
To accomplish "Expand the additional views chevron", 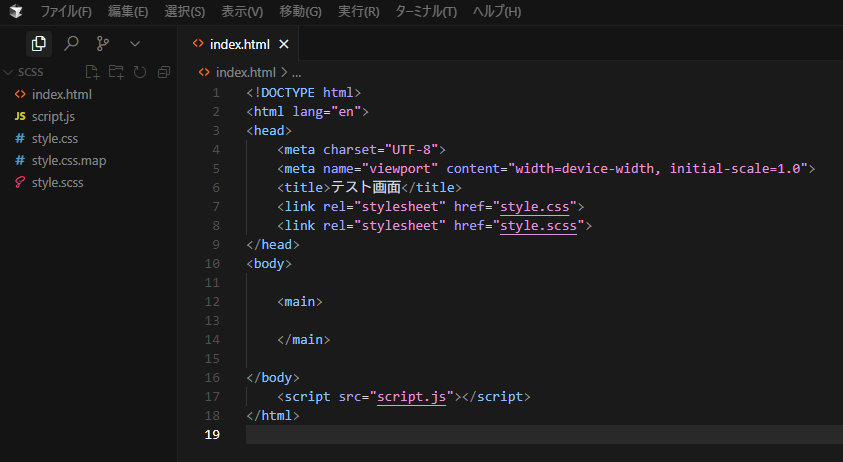I will [x=135, y=44].
